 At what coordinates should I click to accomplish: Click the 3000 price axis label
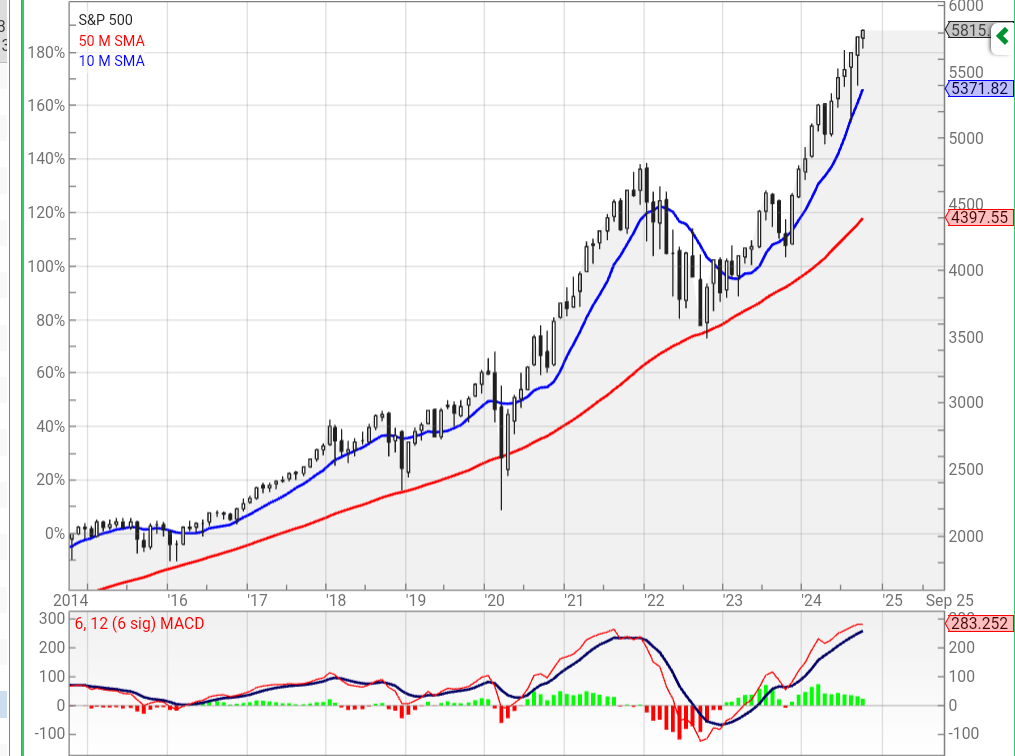966,402
